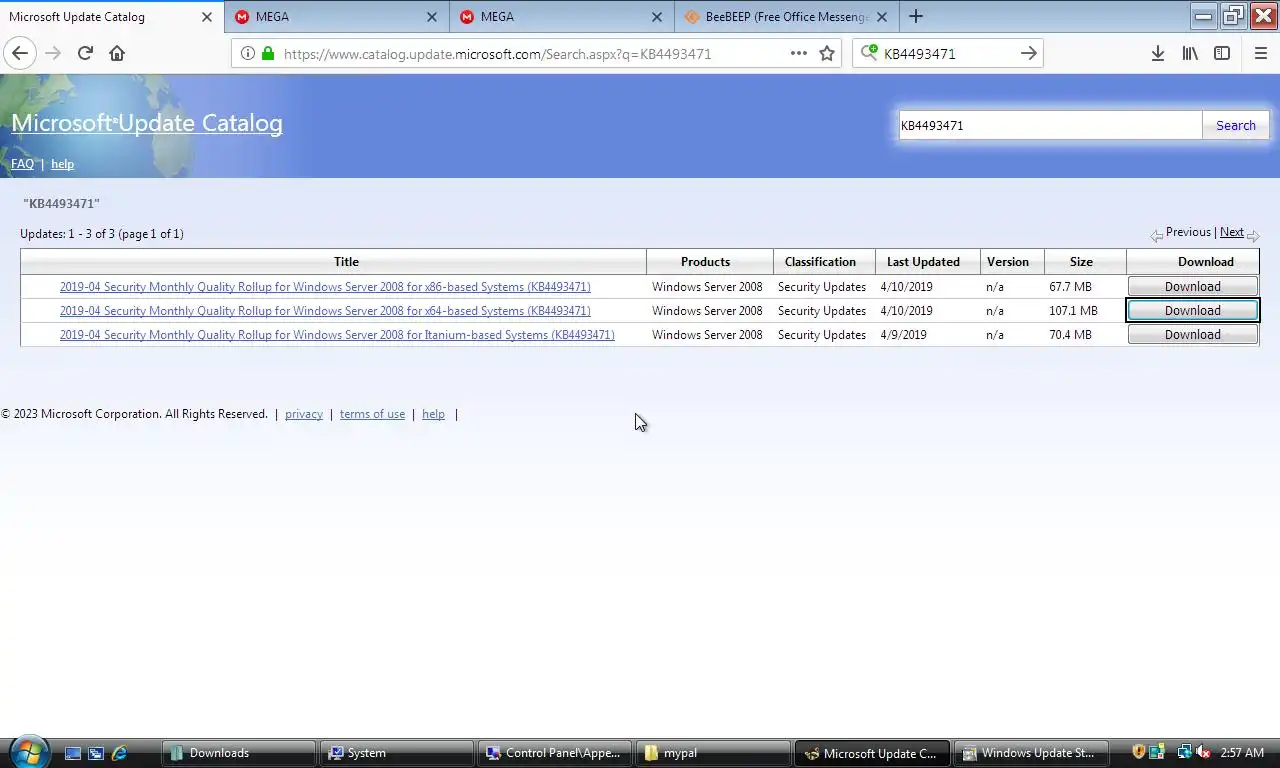Click the search engine icon in search box
The height and width of the screenshot is (768, 1280).
pos(869,53)
